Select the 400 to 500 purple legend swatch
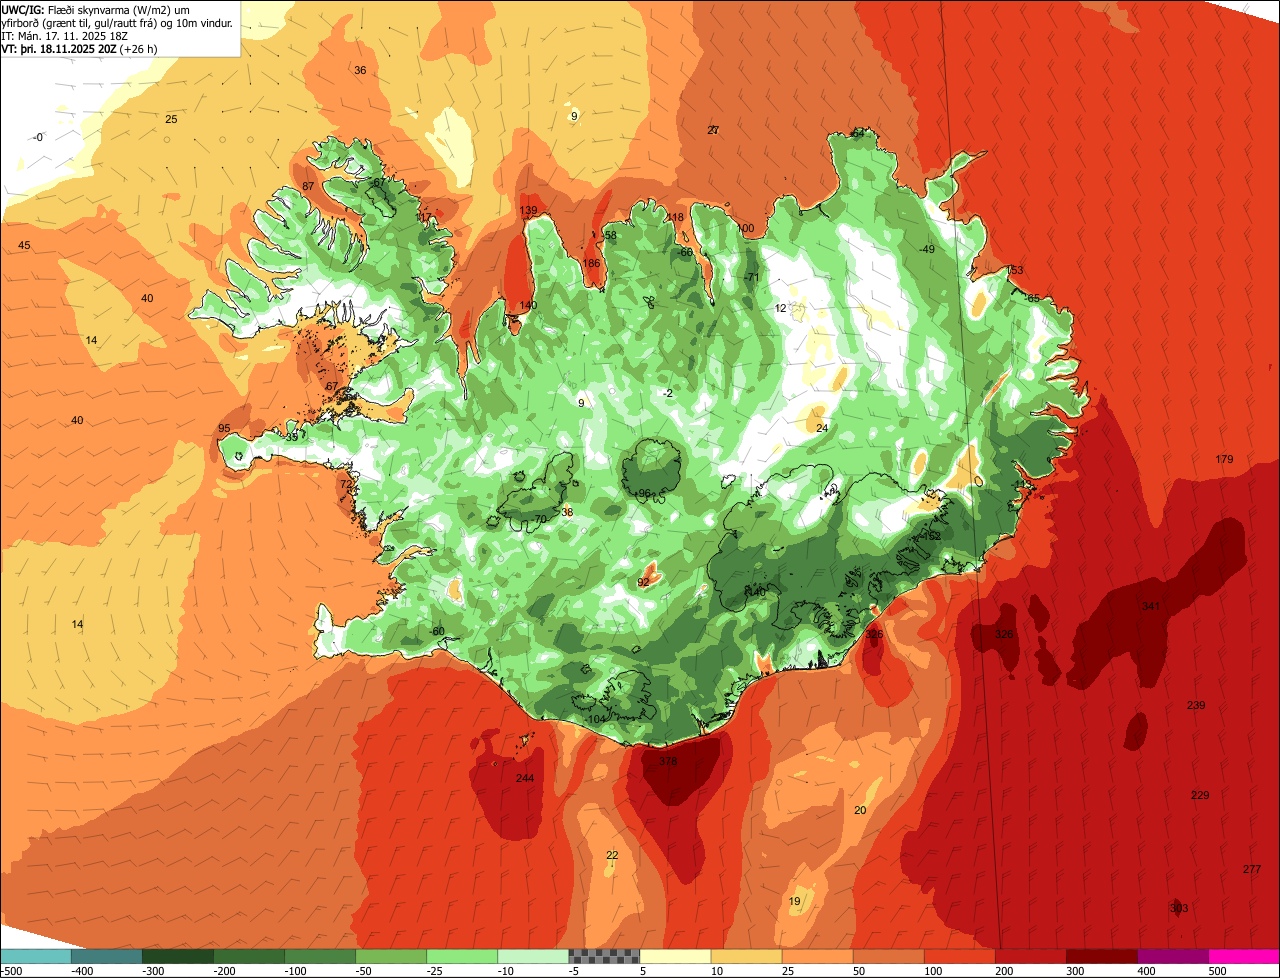The height and width of the screenshot is (978, 1280). pyautogui.click(x=1171, y=956)
